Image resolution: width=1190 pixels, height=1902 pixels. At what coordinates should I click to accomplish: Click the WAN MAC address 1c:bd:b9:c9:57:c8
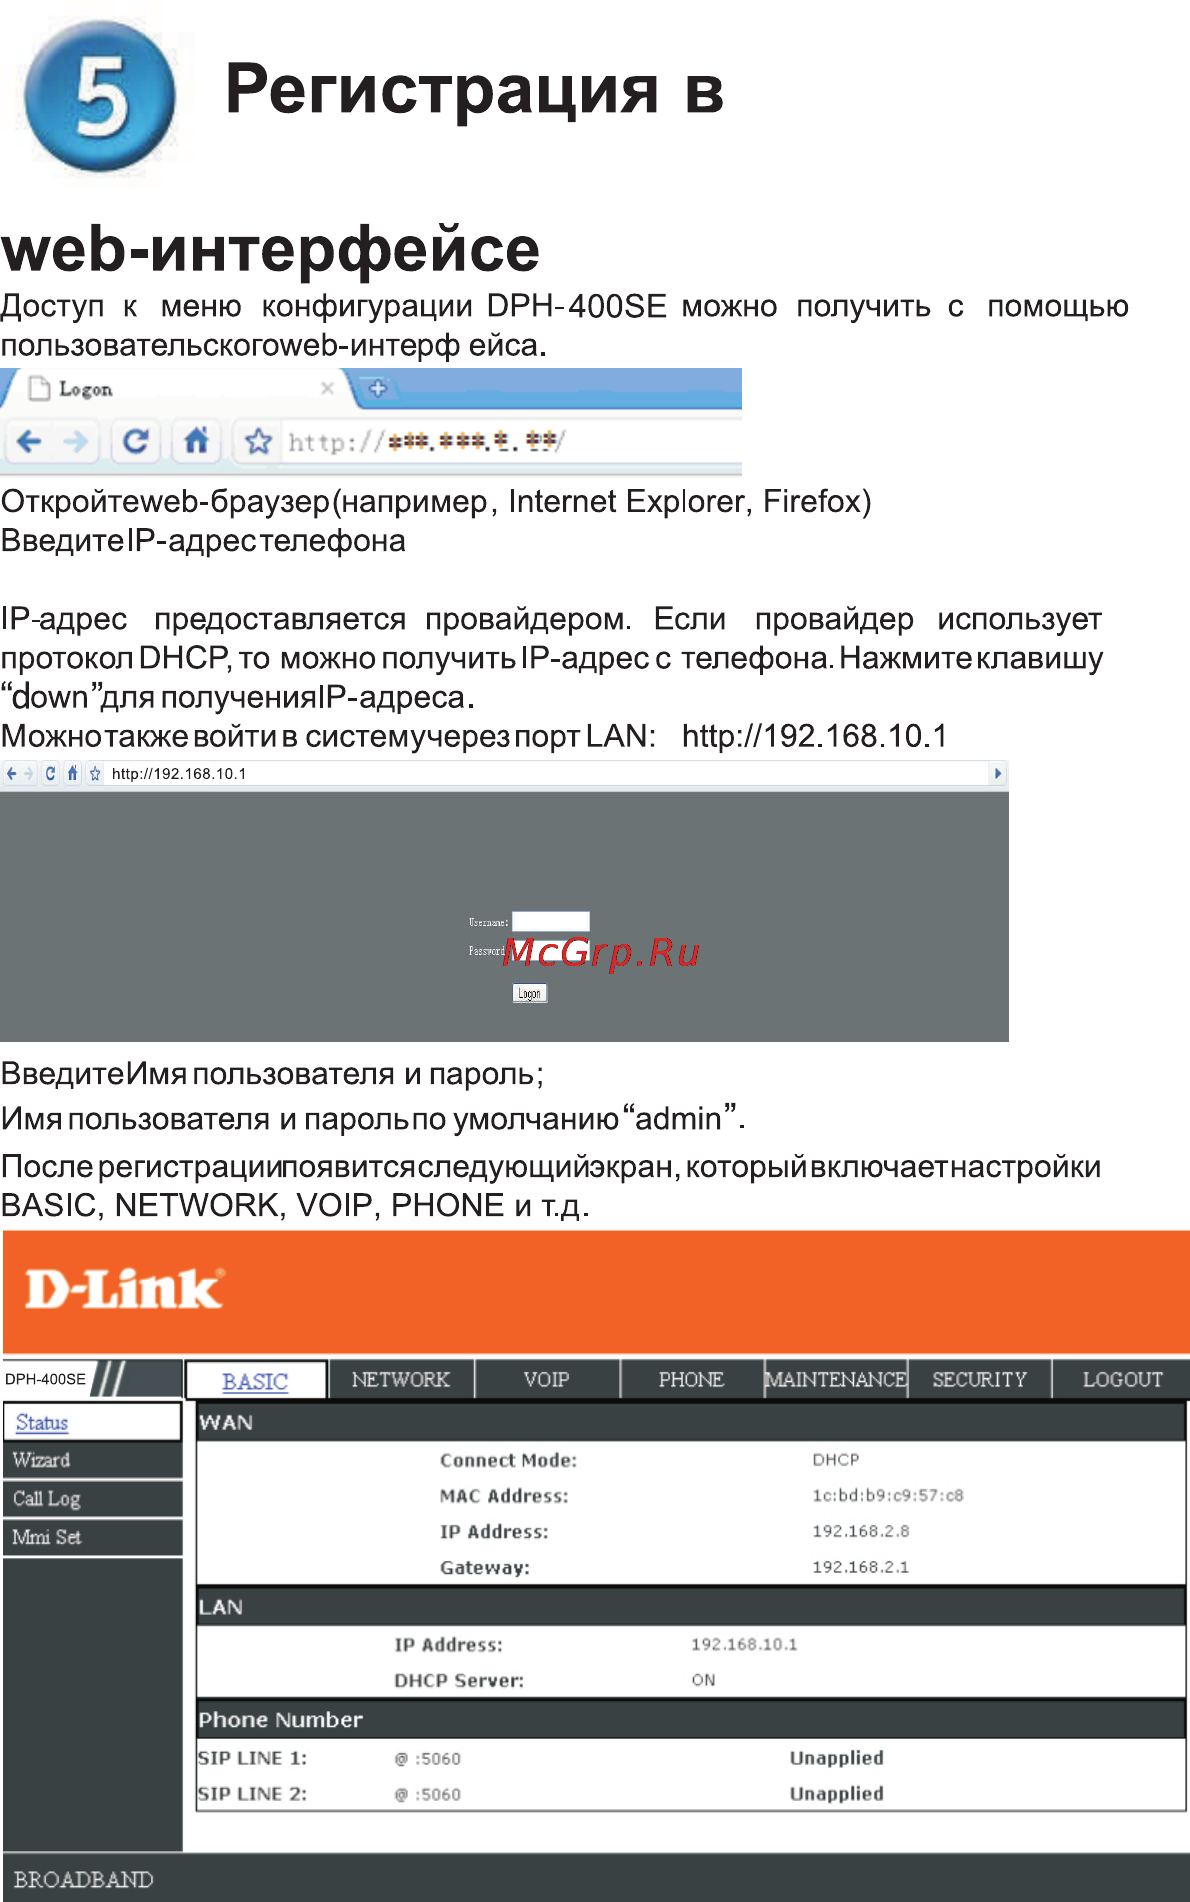click(x=887, y=1495)
